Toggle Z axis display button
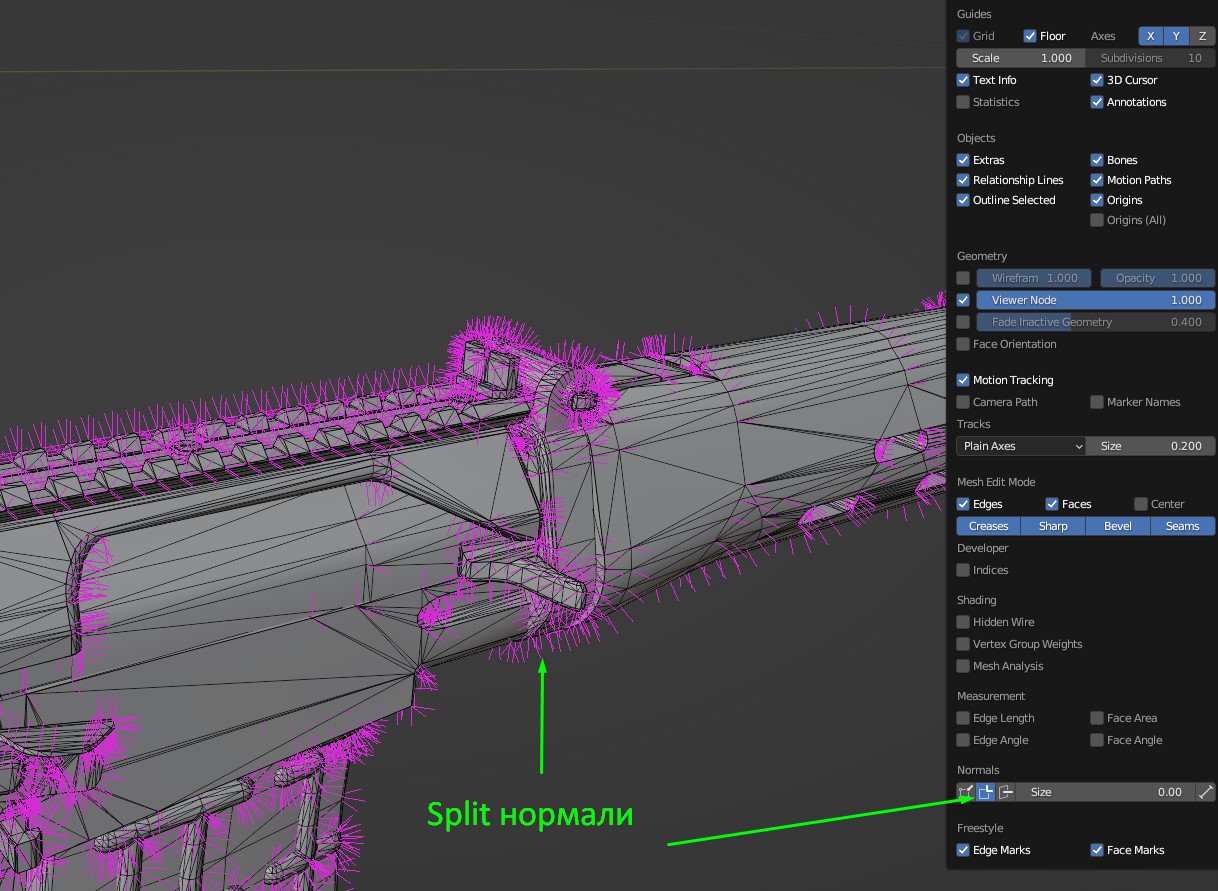The image size is (1218, 891). point(1203,36)
